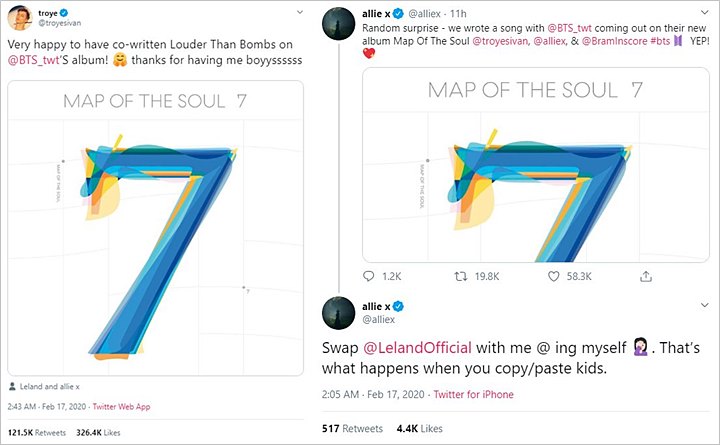View the 121.5K Retweets list

click(x=37, y=433)
